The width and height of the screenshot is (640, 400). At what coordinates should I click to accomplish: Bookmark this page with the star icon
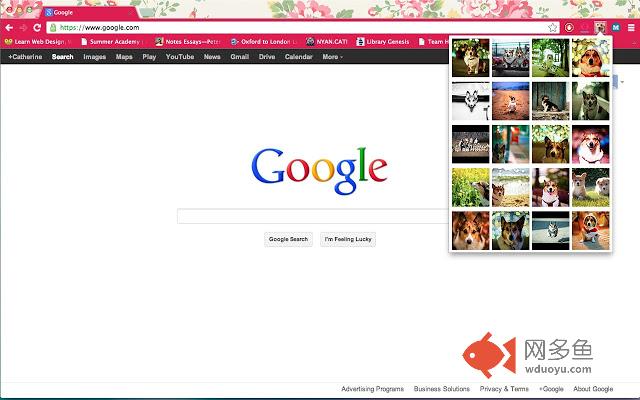tap(552, 27)
